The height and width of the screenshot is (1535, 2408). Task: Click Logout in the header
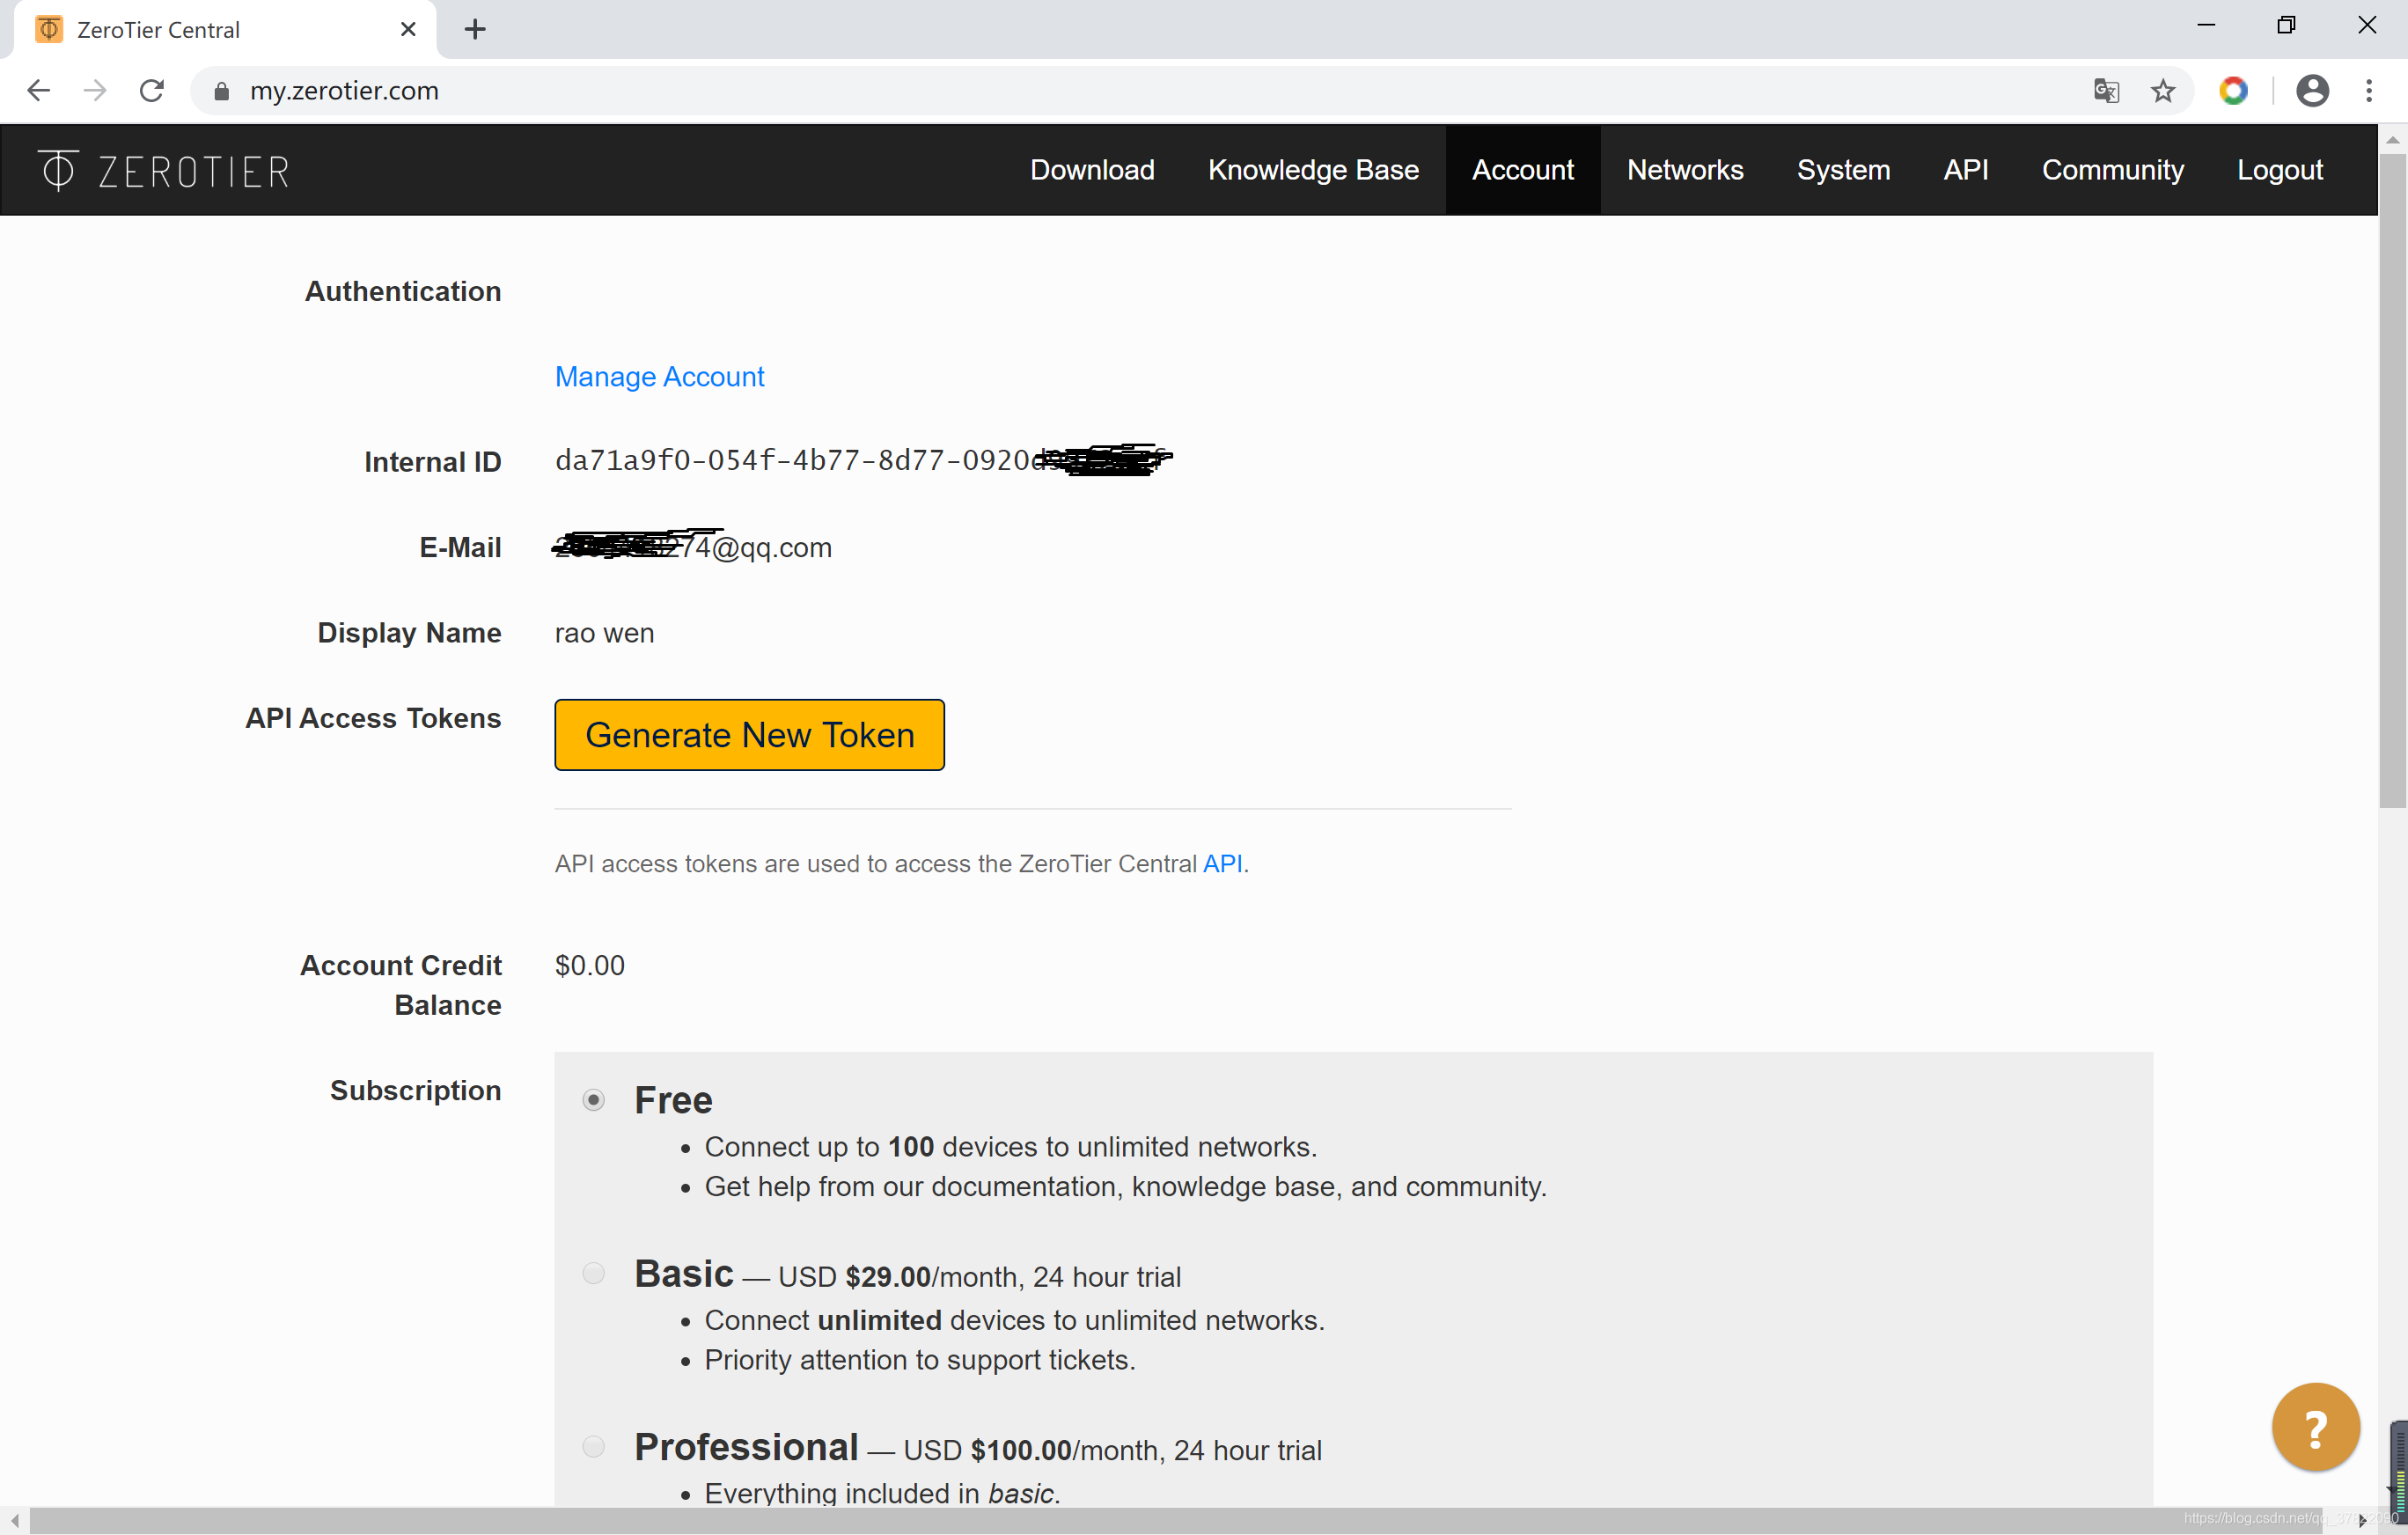tap(2279, 170)
